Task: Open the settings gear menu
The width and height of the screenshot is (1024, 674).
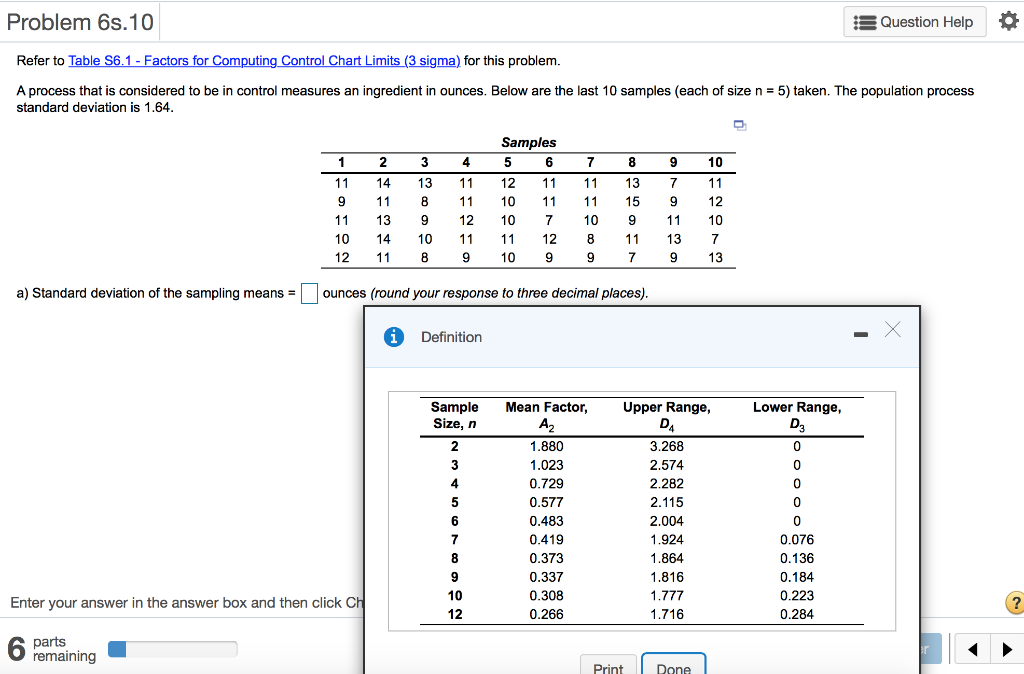Action: tap(1008, 22)
